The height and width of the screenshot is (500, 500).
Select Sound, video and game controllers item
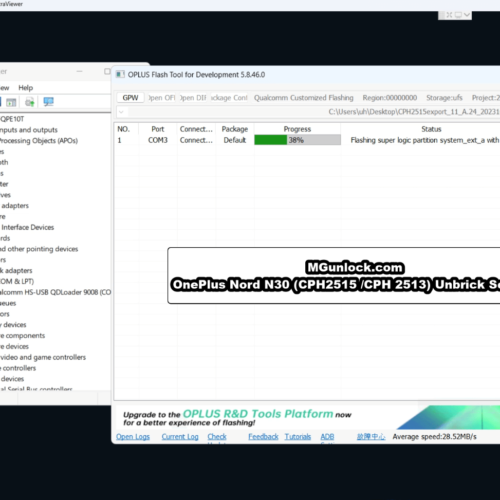click(43, 357)
